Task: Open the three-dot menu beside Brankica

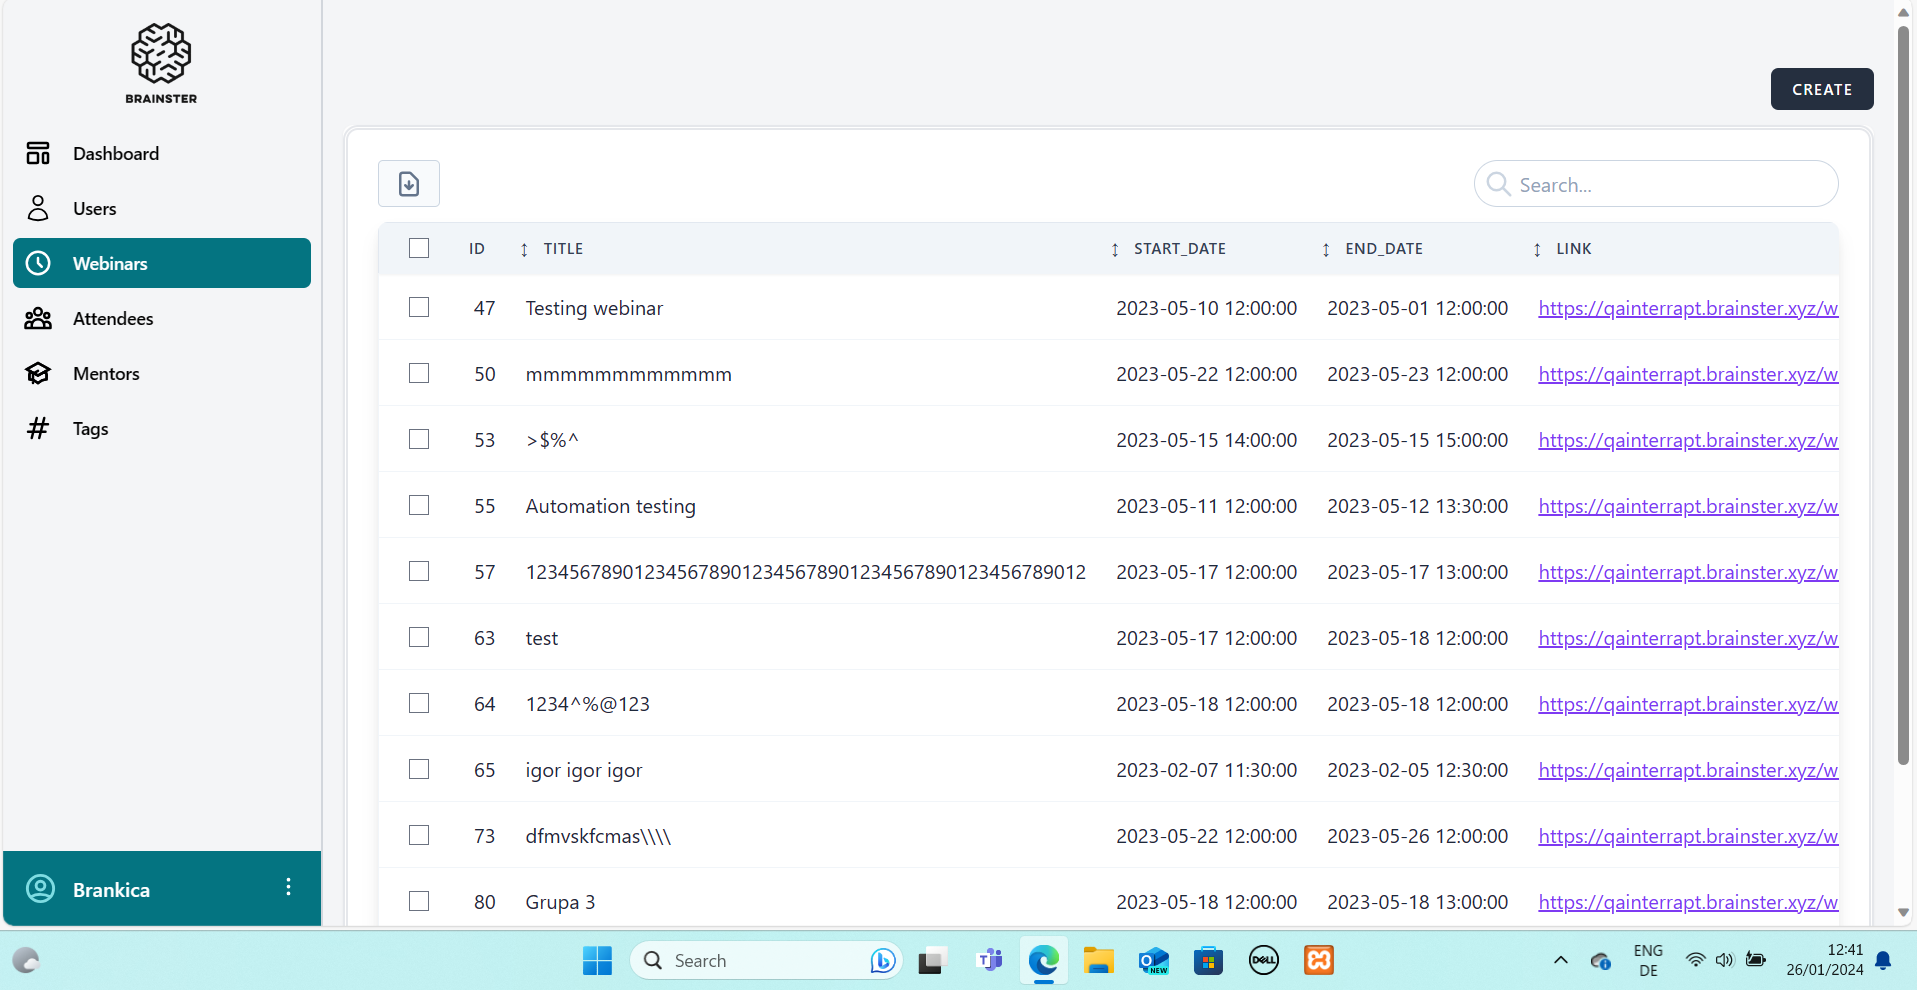Action: point(288,887)
